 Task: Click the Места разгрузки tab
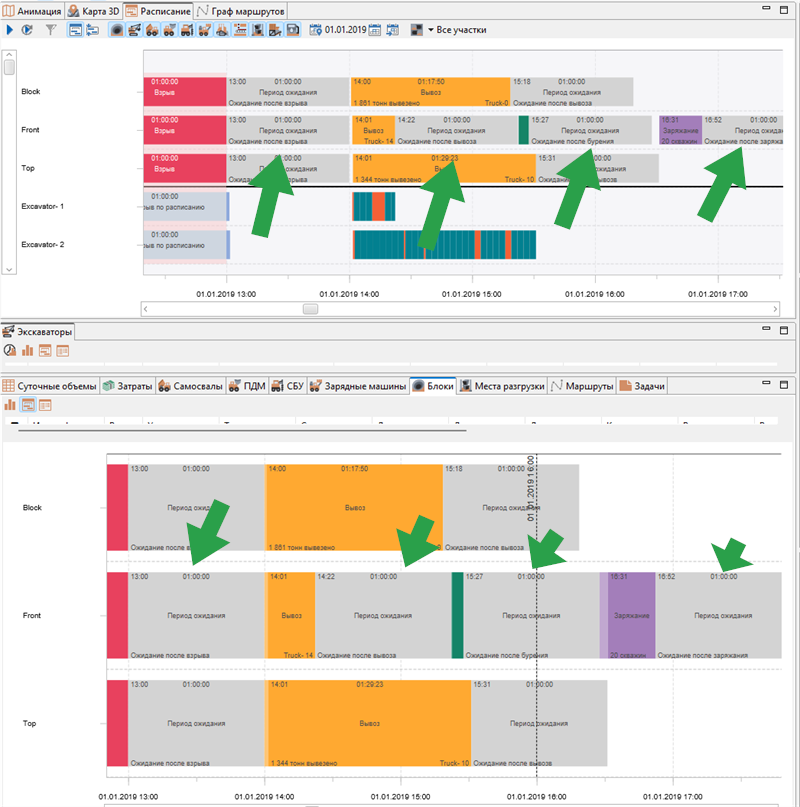(x=502, y=386)
